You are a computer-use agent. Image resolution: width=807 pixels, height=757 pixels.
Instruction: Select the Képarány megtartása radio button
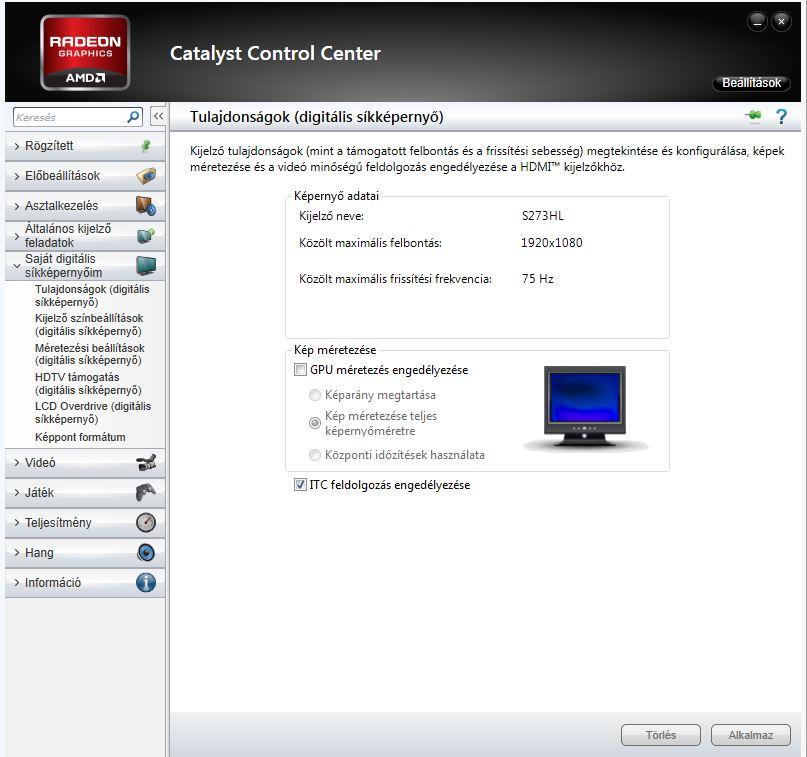[x=314, y=395]
